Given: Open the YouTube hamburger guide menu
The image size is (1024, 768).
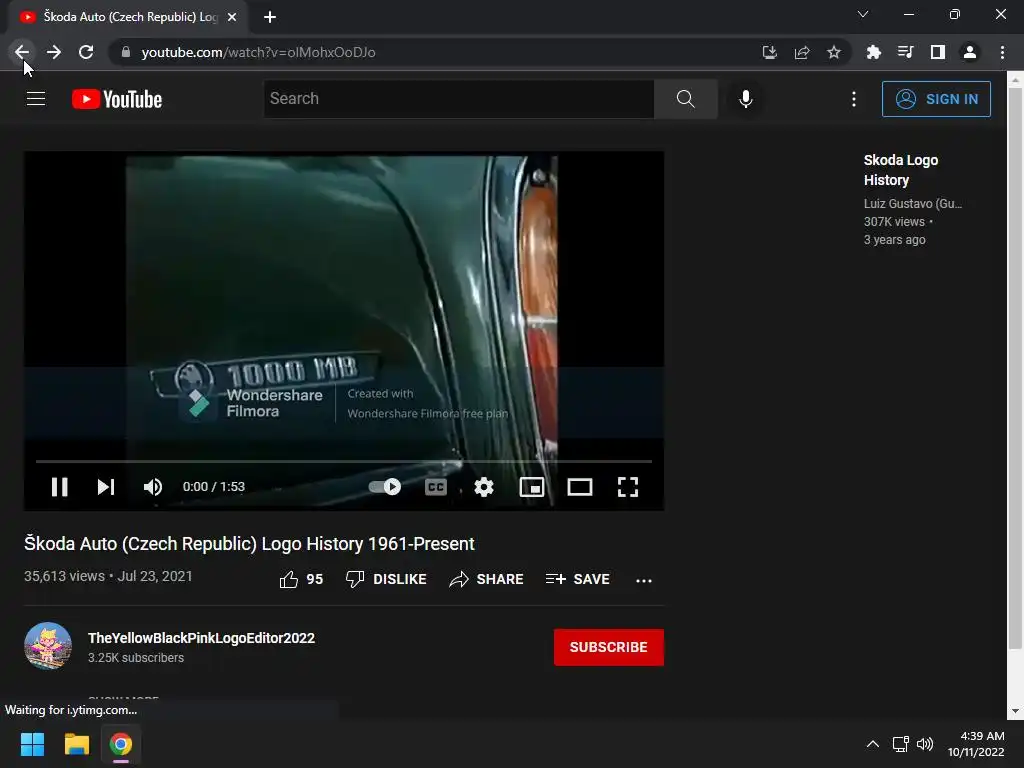Looking at the screenshot, I should [x=36, y=99].
